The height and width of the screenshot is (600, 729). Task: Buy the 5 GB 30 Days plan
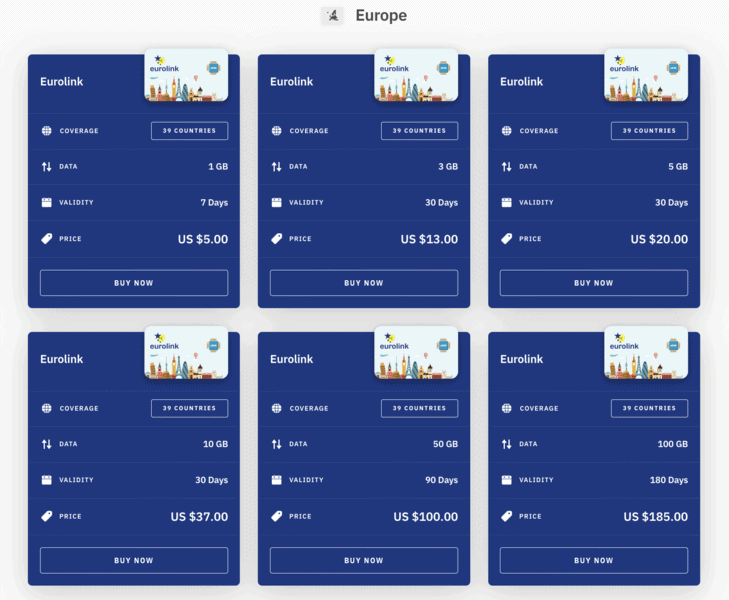coord(593,283)
